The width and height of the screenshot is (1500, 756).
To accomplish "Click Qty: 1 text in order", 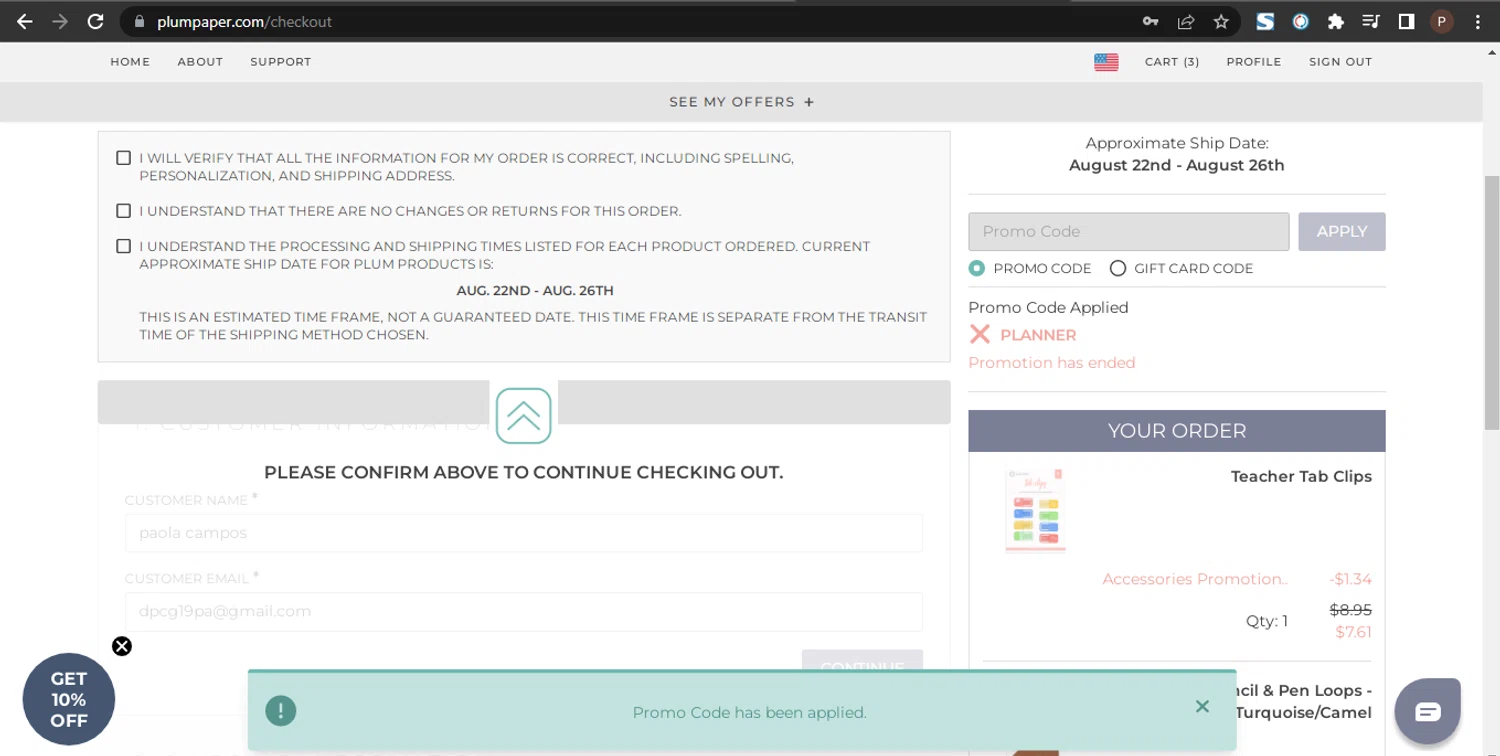I will [1267, 621].
